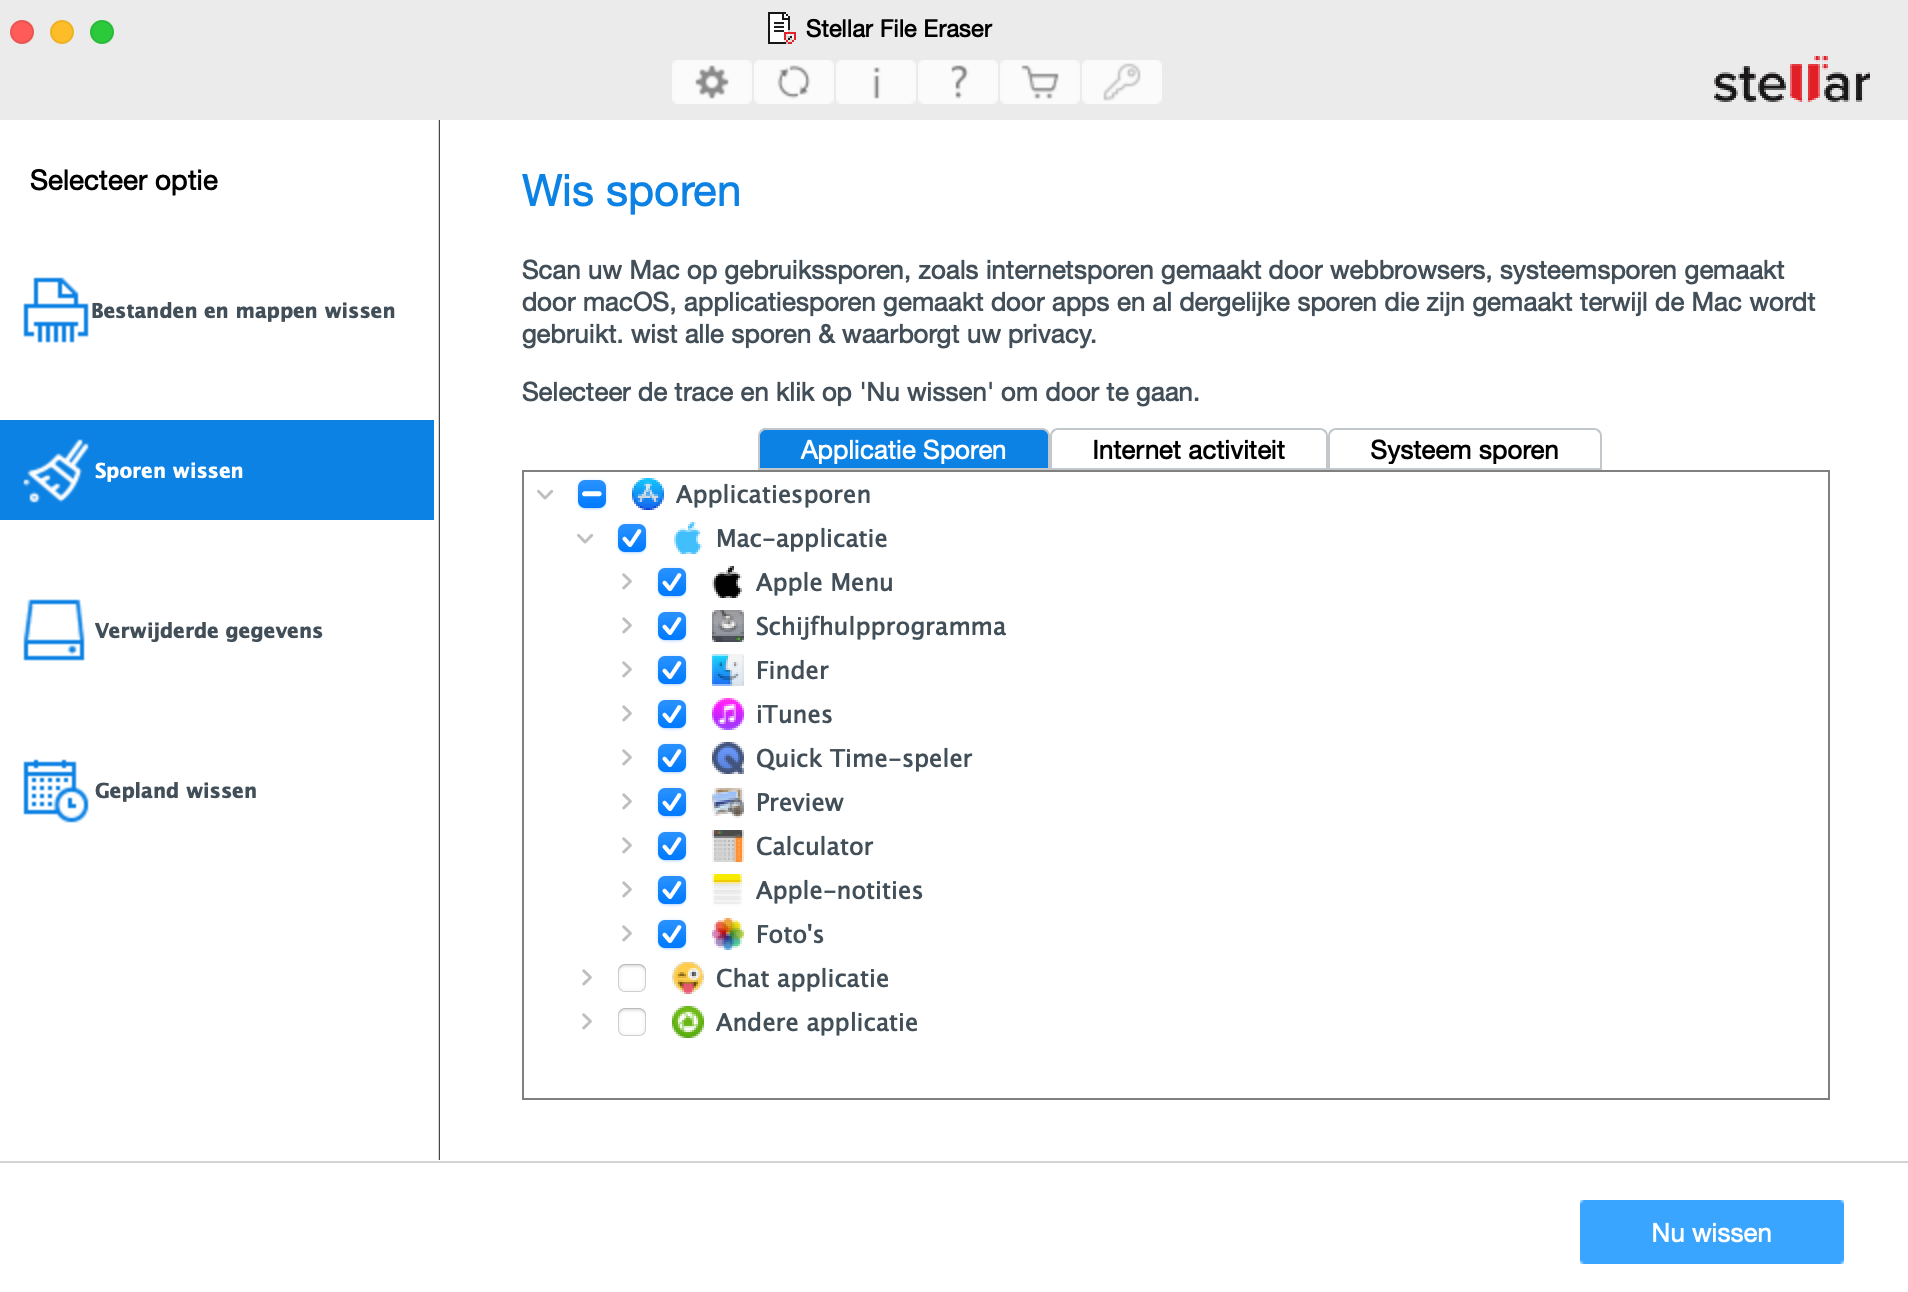The width and height of the screenshot is (1908, 1292).
Task: Select Gepland wissen option
Action: click(x=217, y=790)
